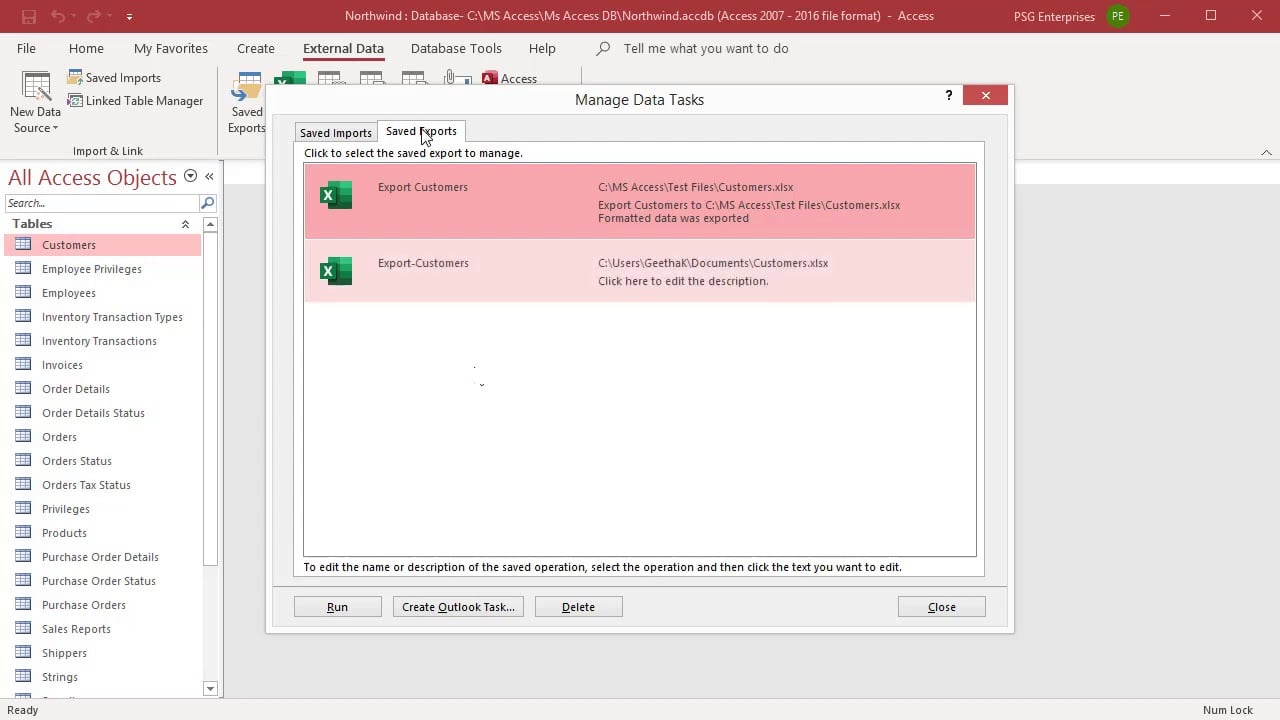Click the Inventory Transactions table icon

click(x=23, y=340)
